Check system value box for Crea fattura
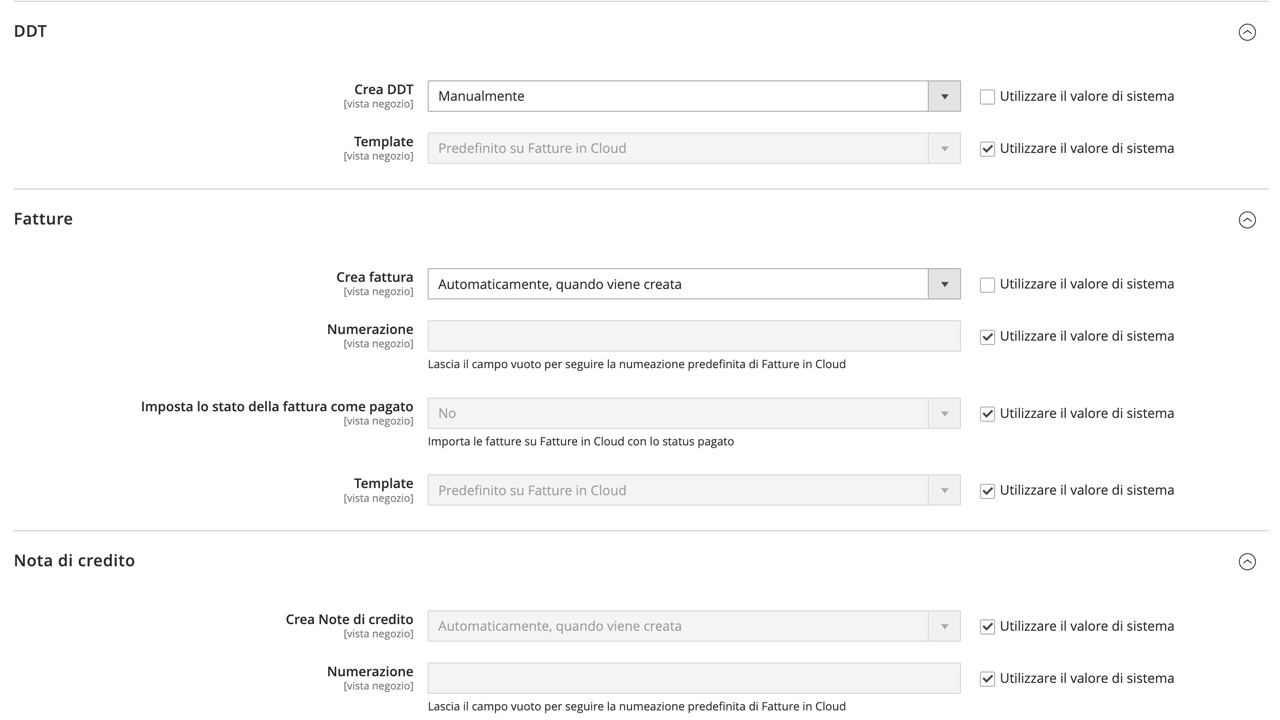Viewport: 1280px width, 720px height. 987,285
